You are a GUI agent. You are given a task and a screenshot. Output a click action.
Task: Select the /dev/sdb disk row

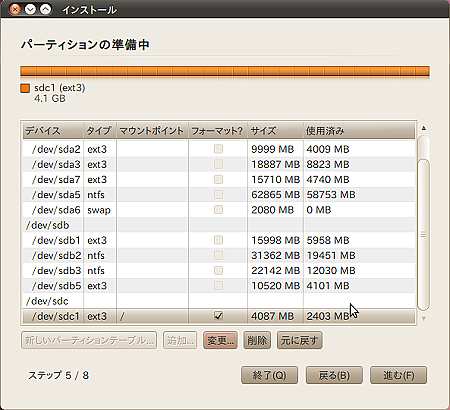[x=219, y=225]
